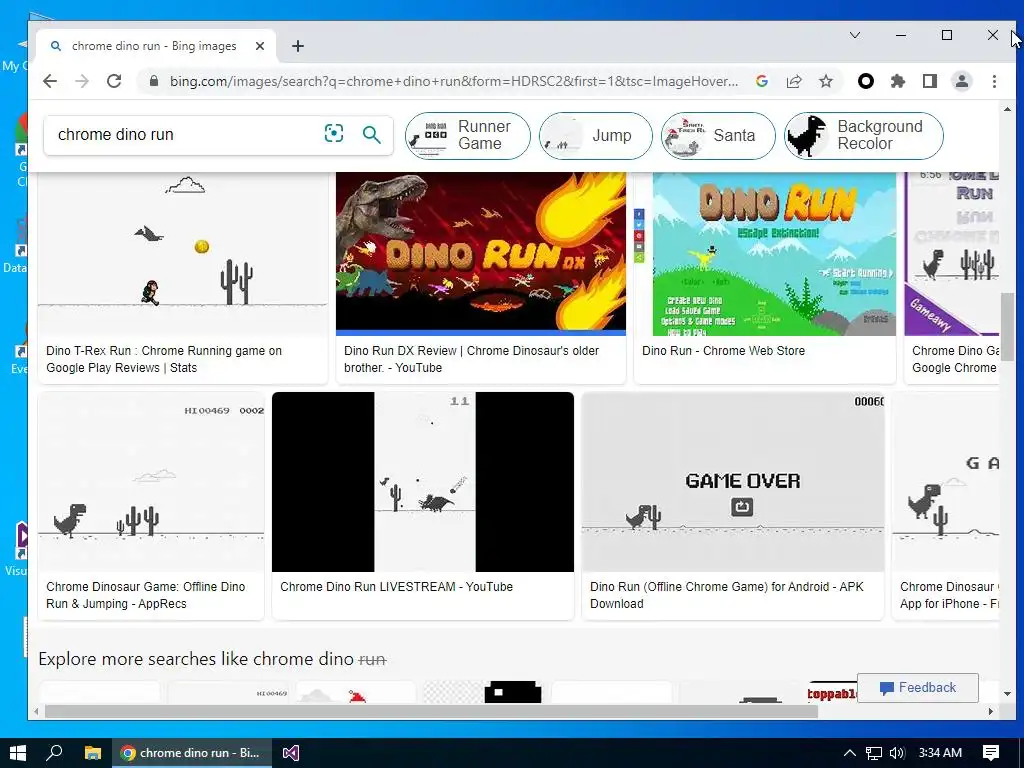The width and height of the screenshot is (1024, 768).
Task: Click the scroll-down arrow on page scrollbar
Action: [x=1007, y=694]
